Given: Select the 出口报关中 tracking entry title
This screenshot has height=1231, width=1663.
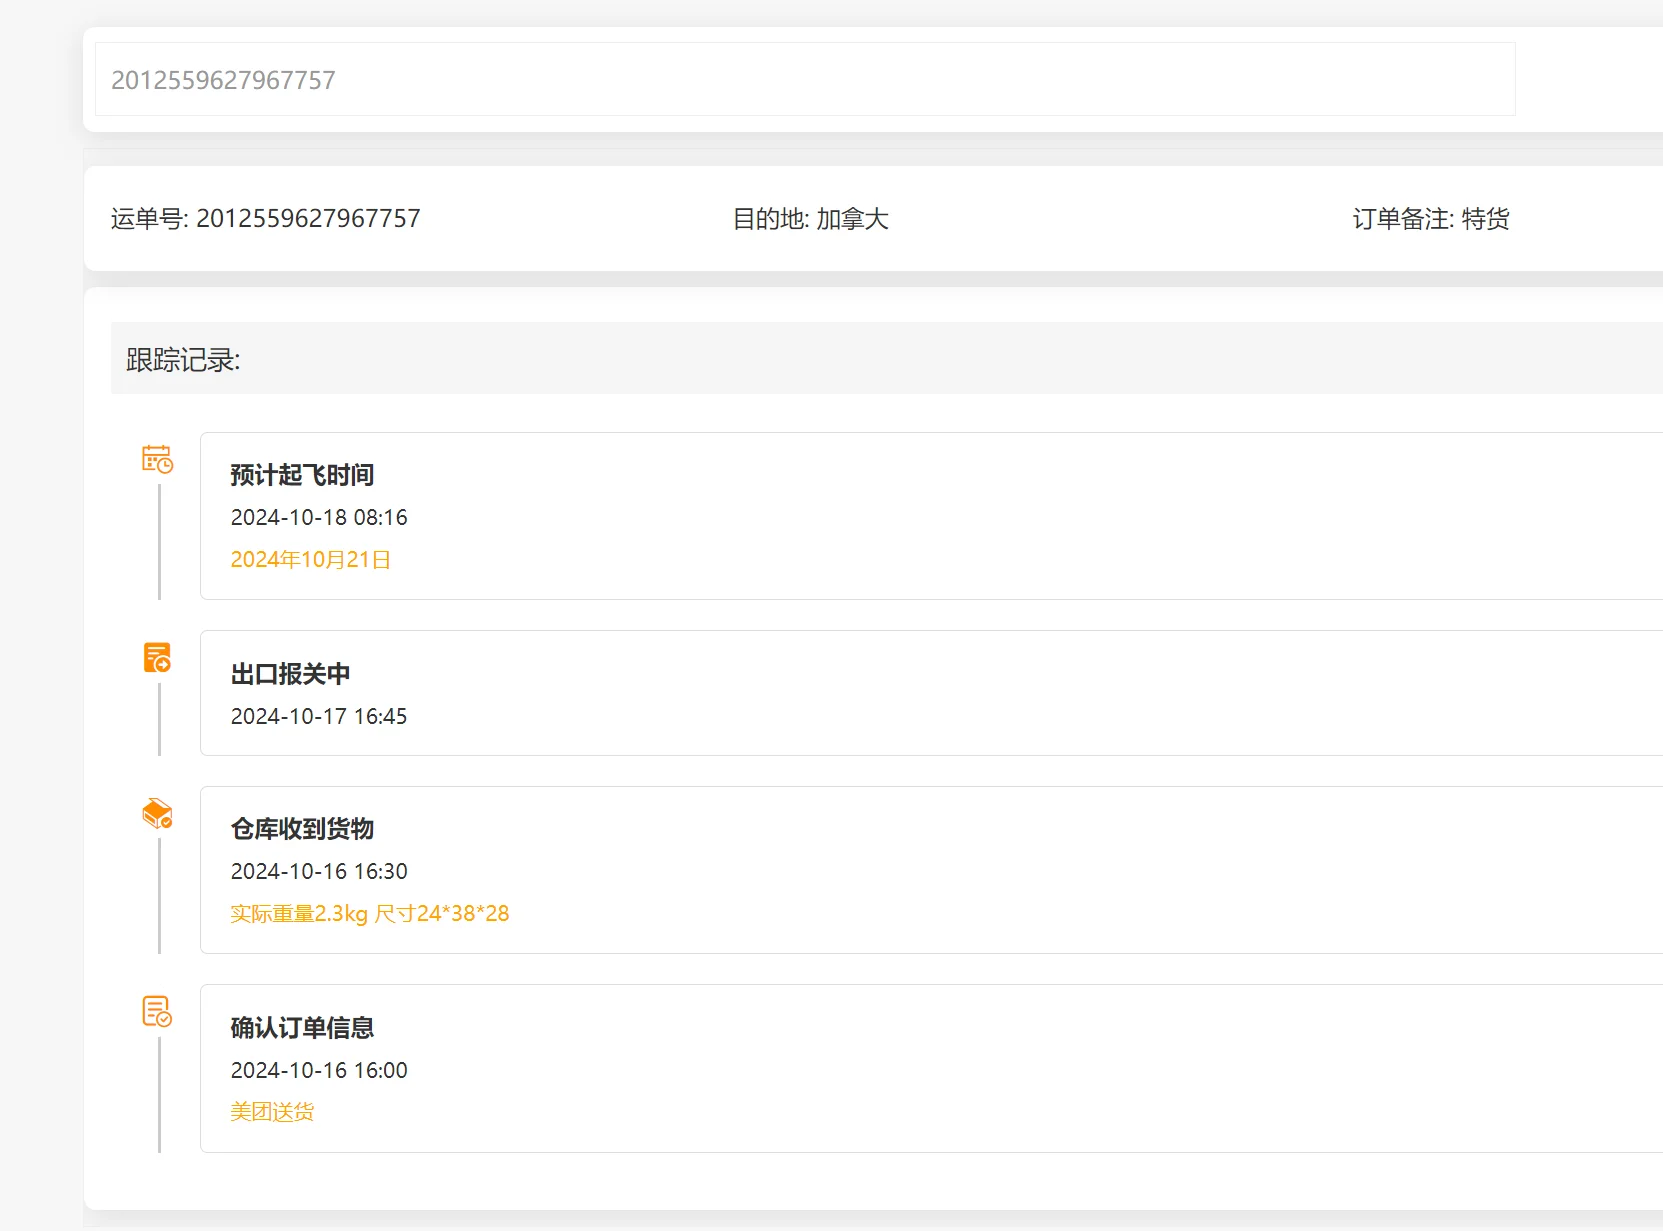Looking at the screenshot, I should [x=290, y=674].
